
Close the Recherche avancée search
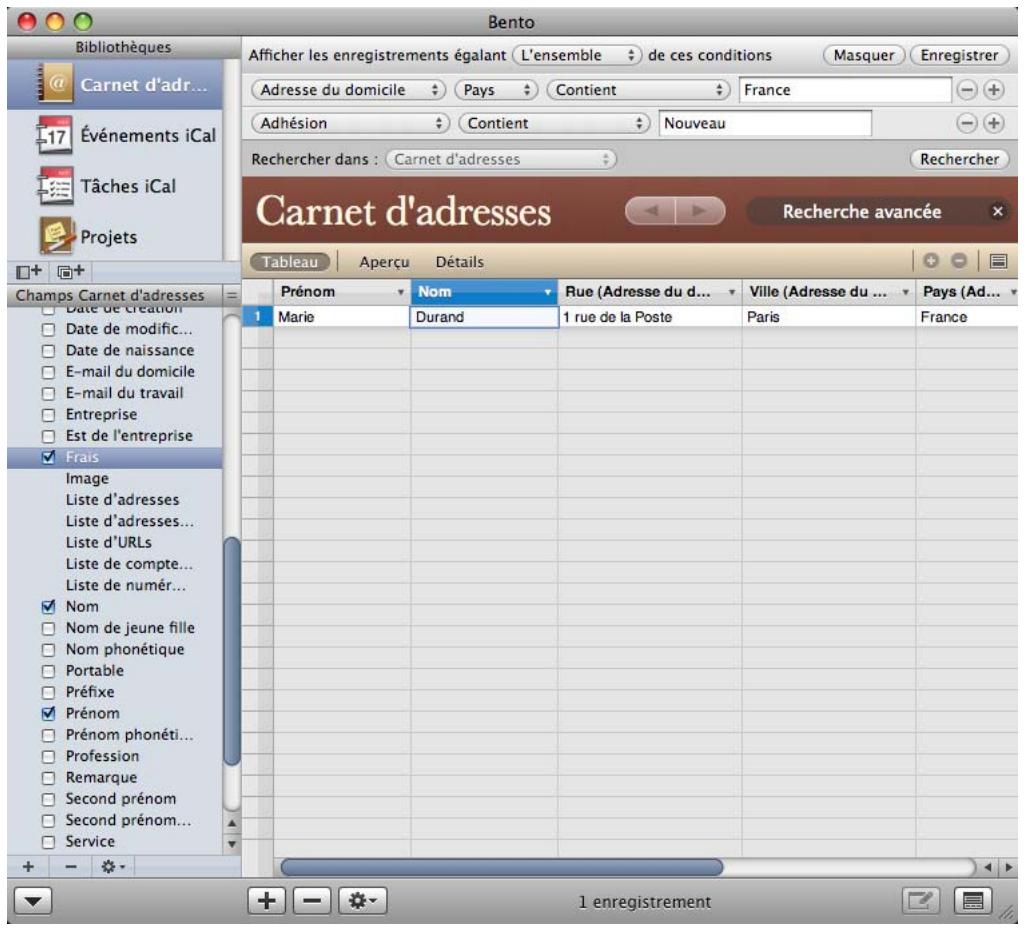[997, 212]
